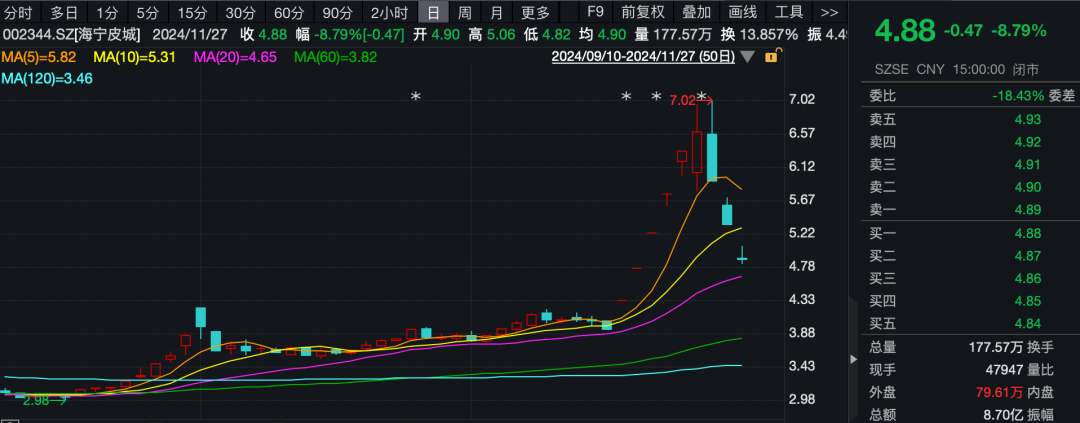
Task: Click the MA(5) indicator label
Action: click(x=38, y=57)
